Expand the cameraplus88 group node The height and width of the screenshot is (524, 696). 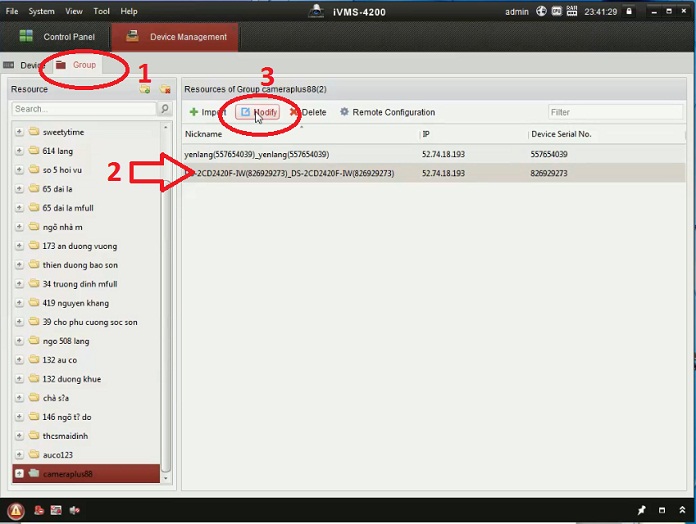point(19,474)
